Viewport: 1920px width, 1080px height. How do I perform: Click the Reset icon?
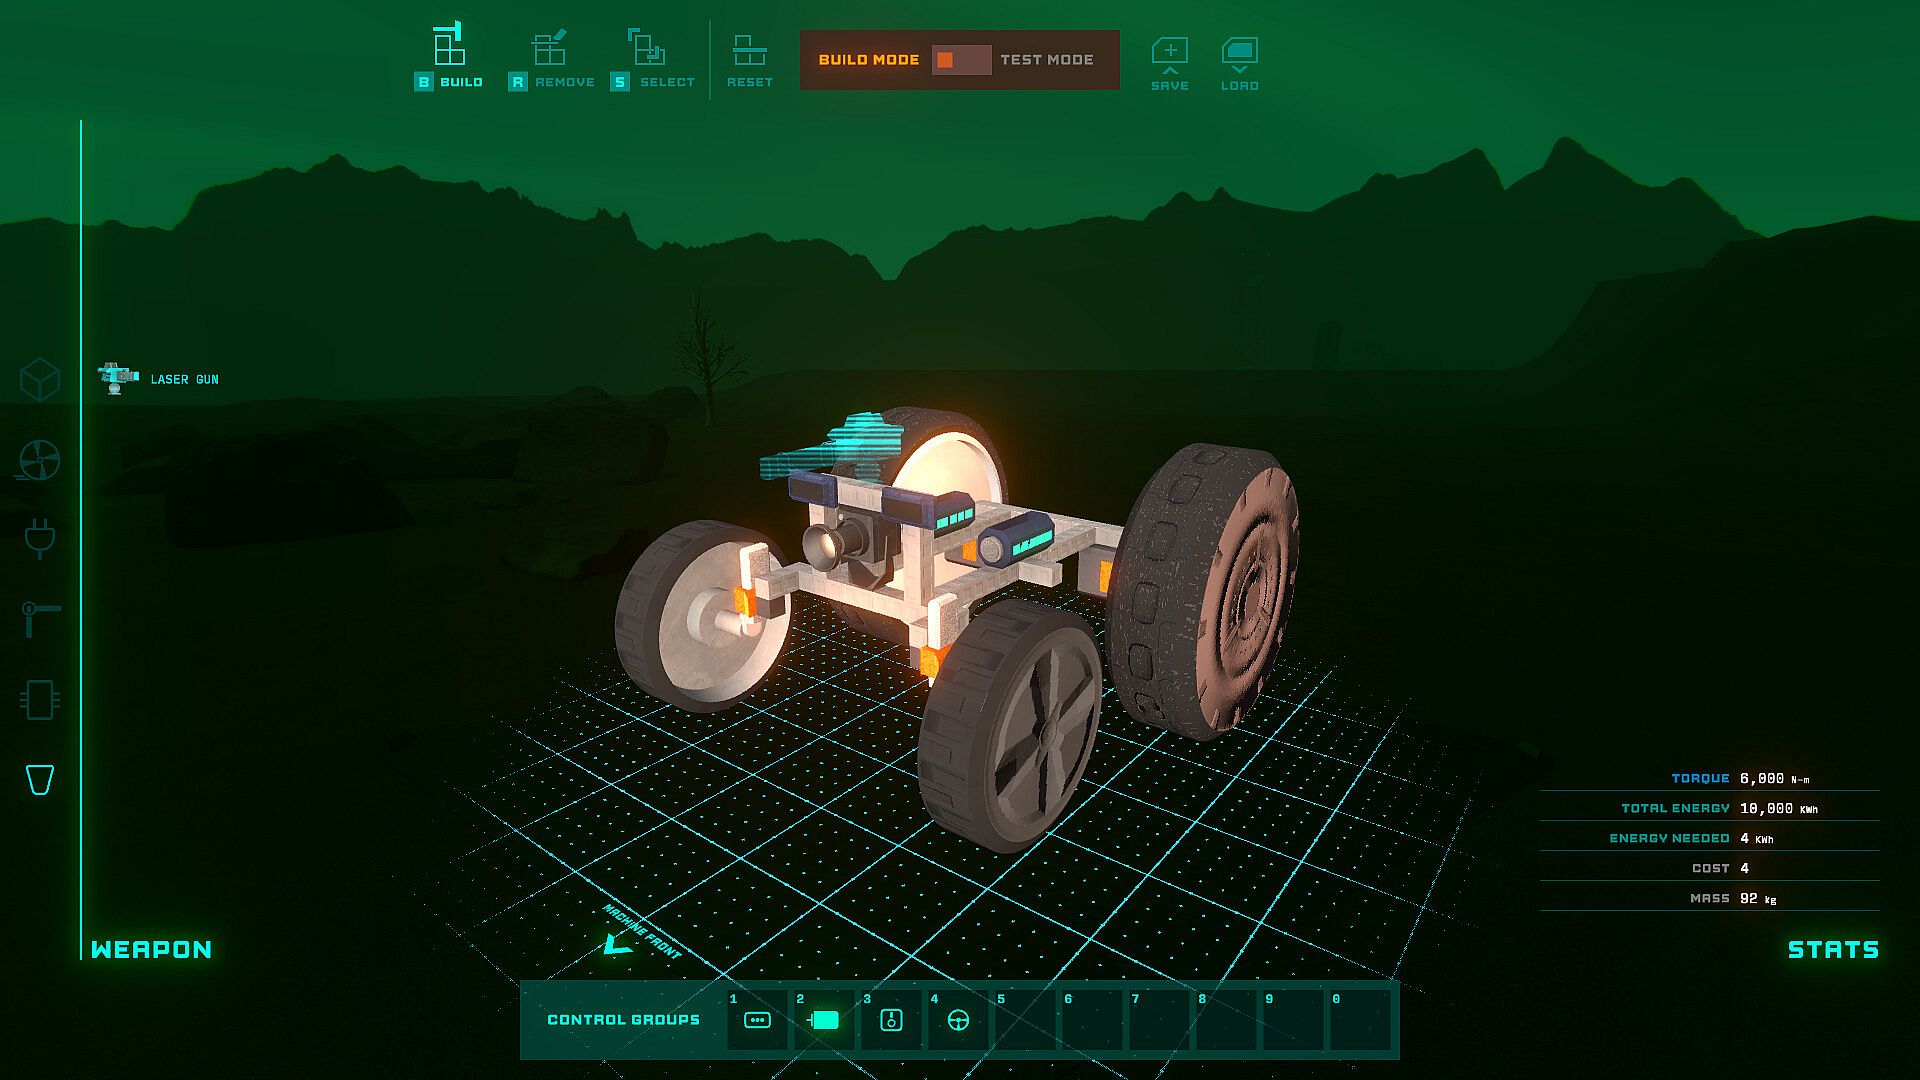[x=749, y=58]
